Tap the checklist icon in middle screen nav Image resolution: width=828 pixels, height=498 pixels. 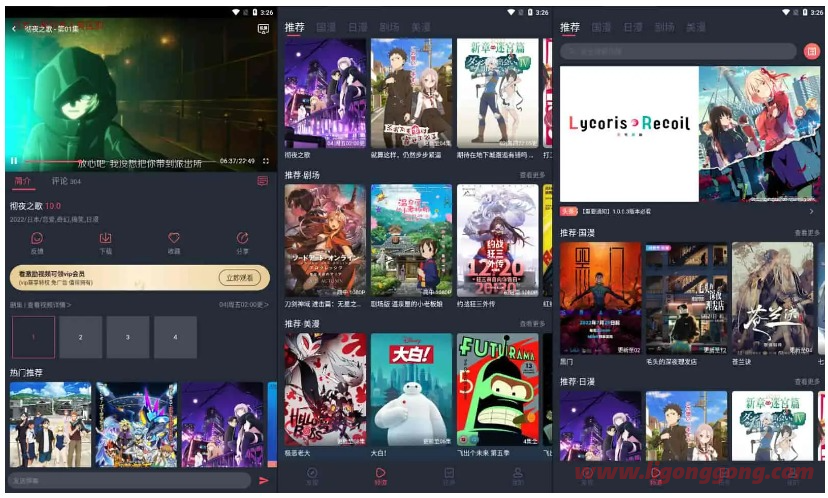click(x=449, y=475)
